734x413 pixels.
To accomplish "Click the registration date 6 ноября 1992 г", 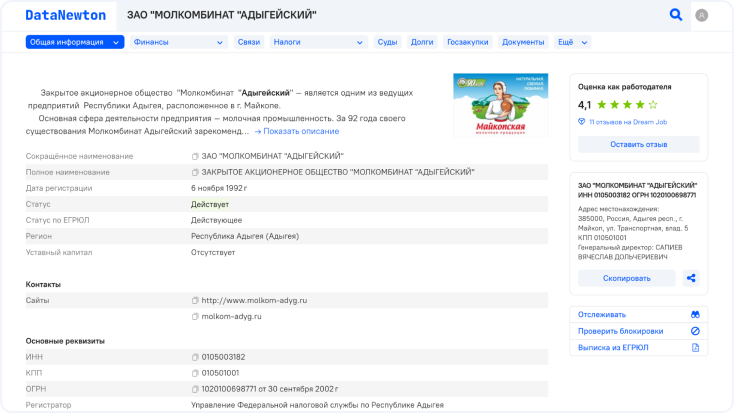I will [x=219, y=188].
